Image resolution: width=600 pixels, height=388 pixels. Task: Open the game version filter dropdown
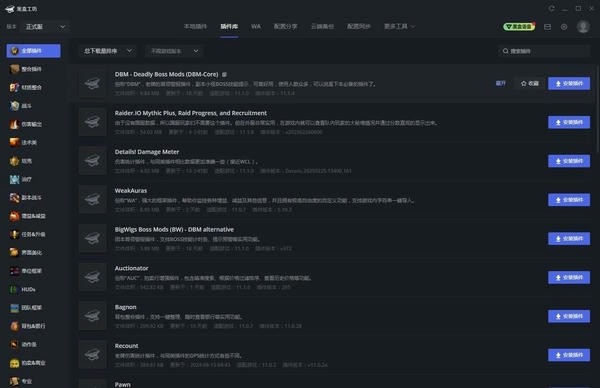tap(174, 51)
